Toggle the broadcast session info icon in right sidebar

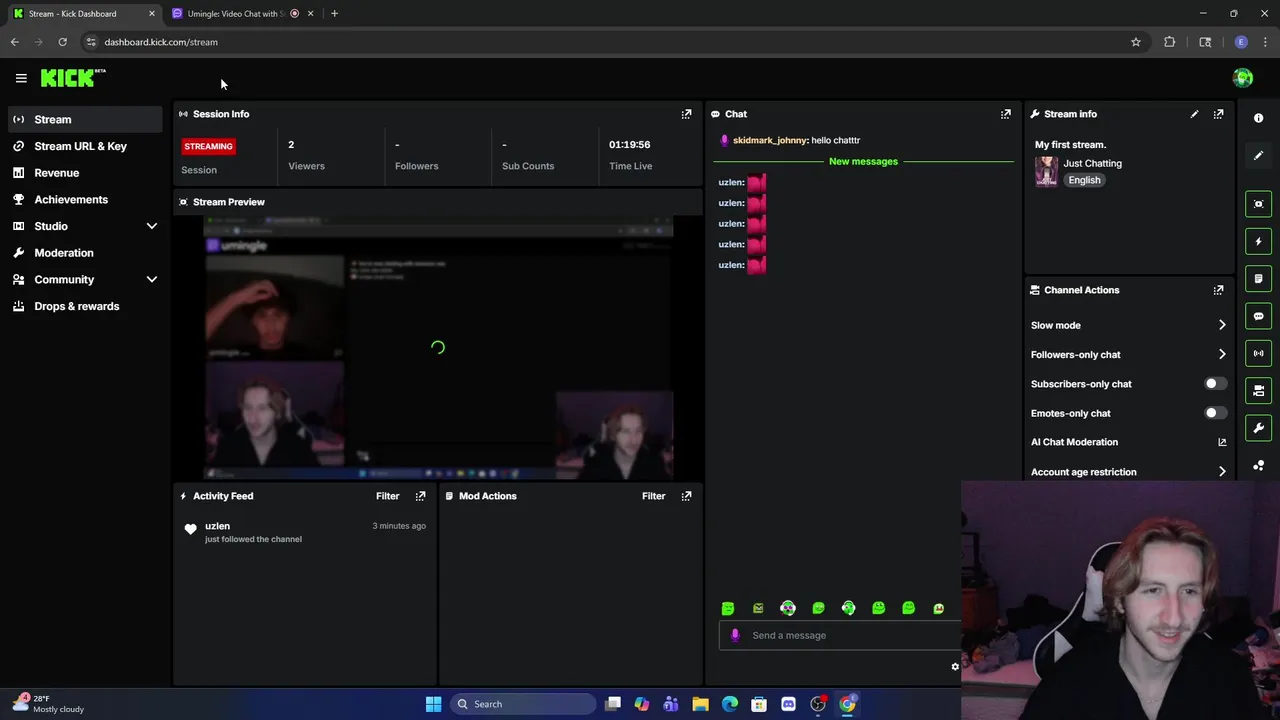1259,353
